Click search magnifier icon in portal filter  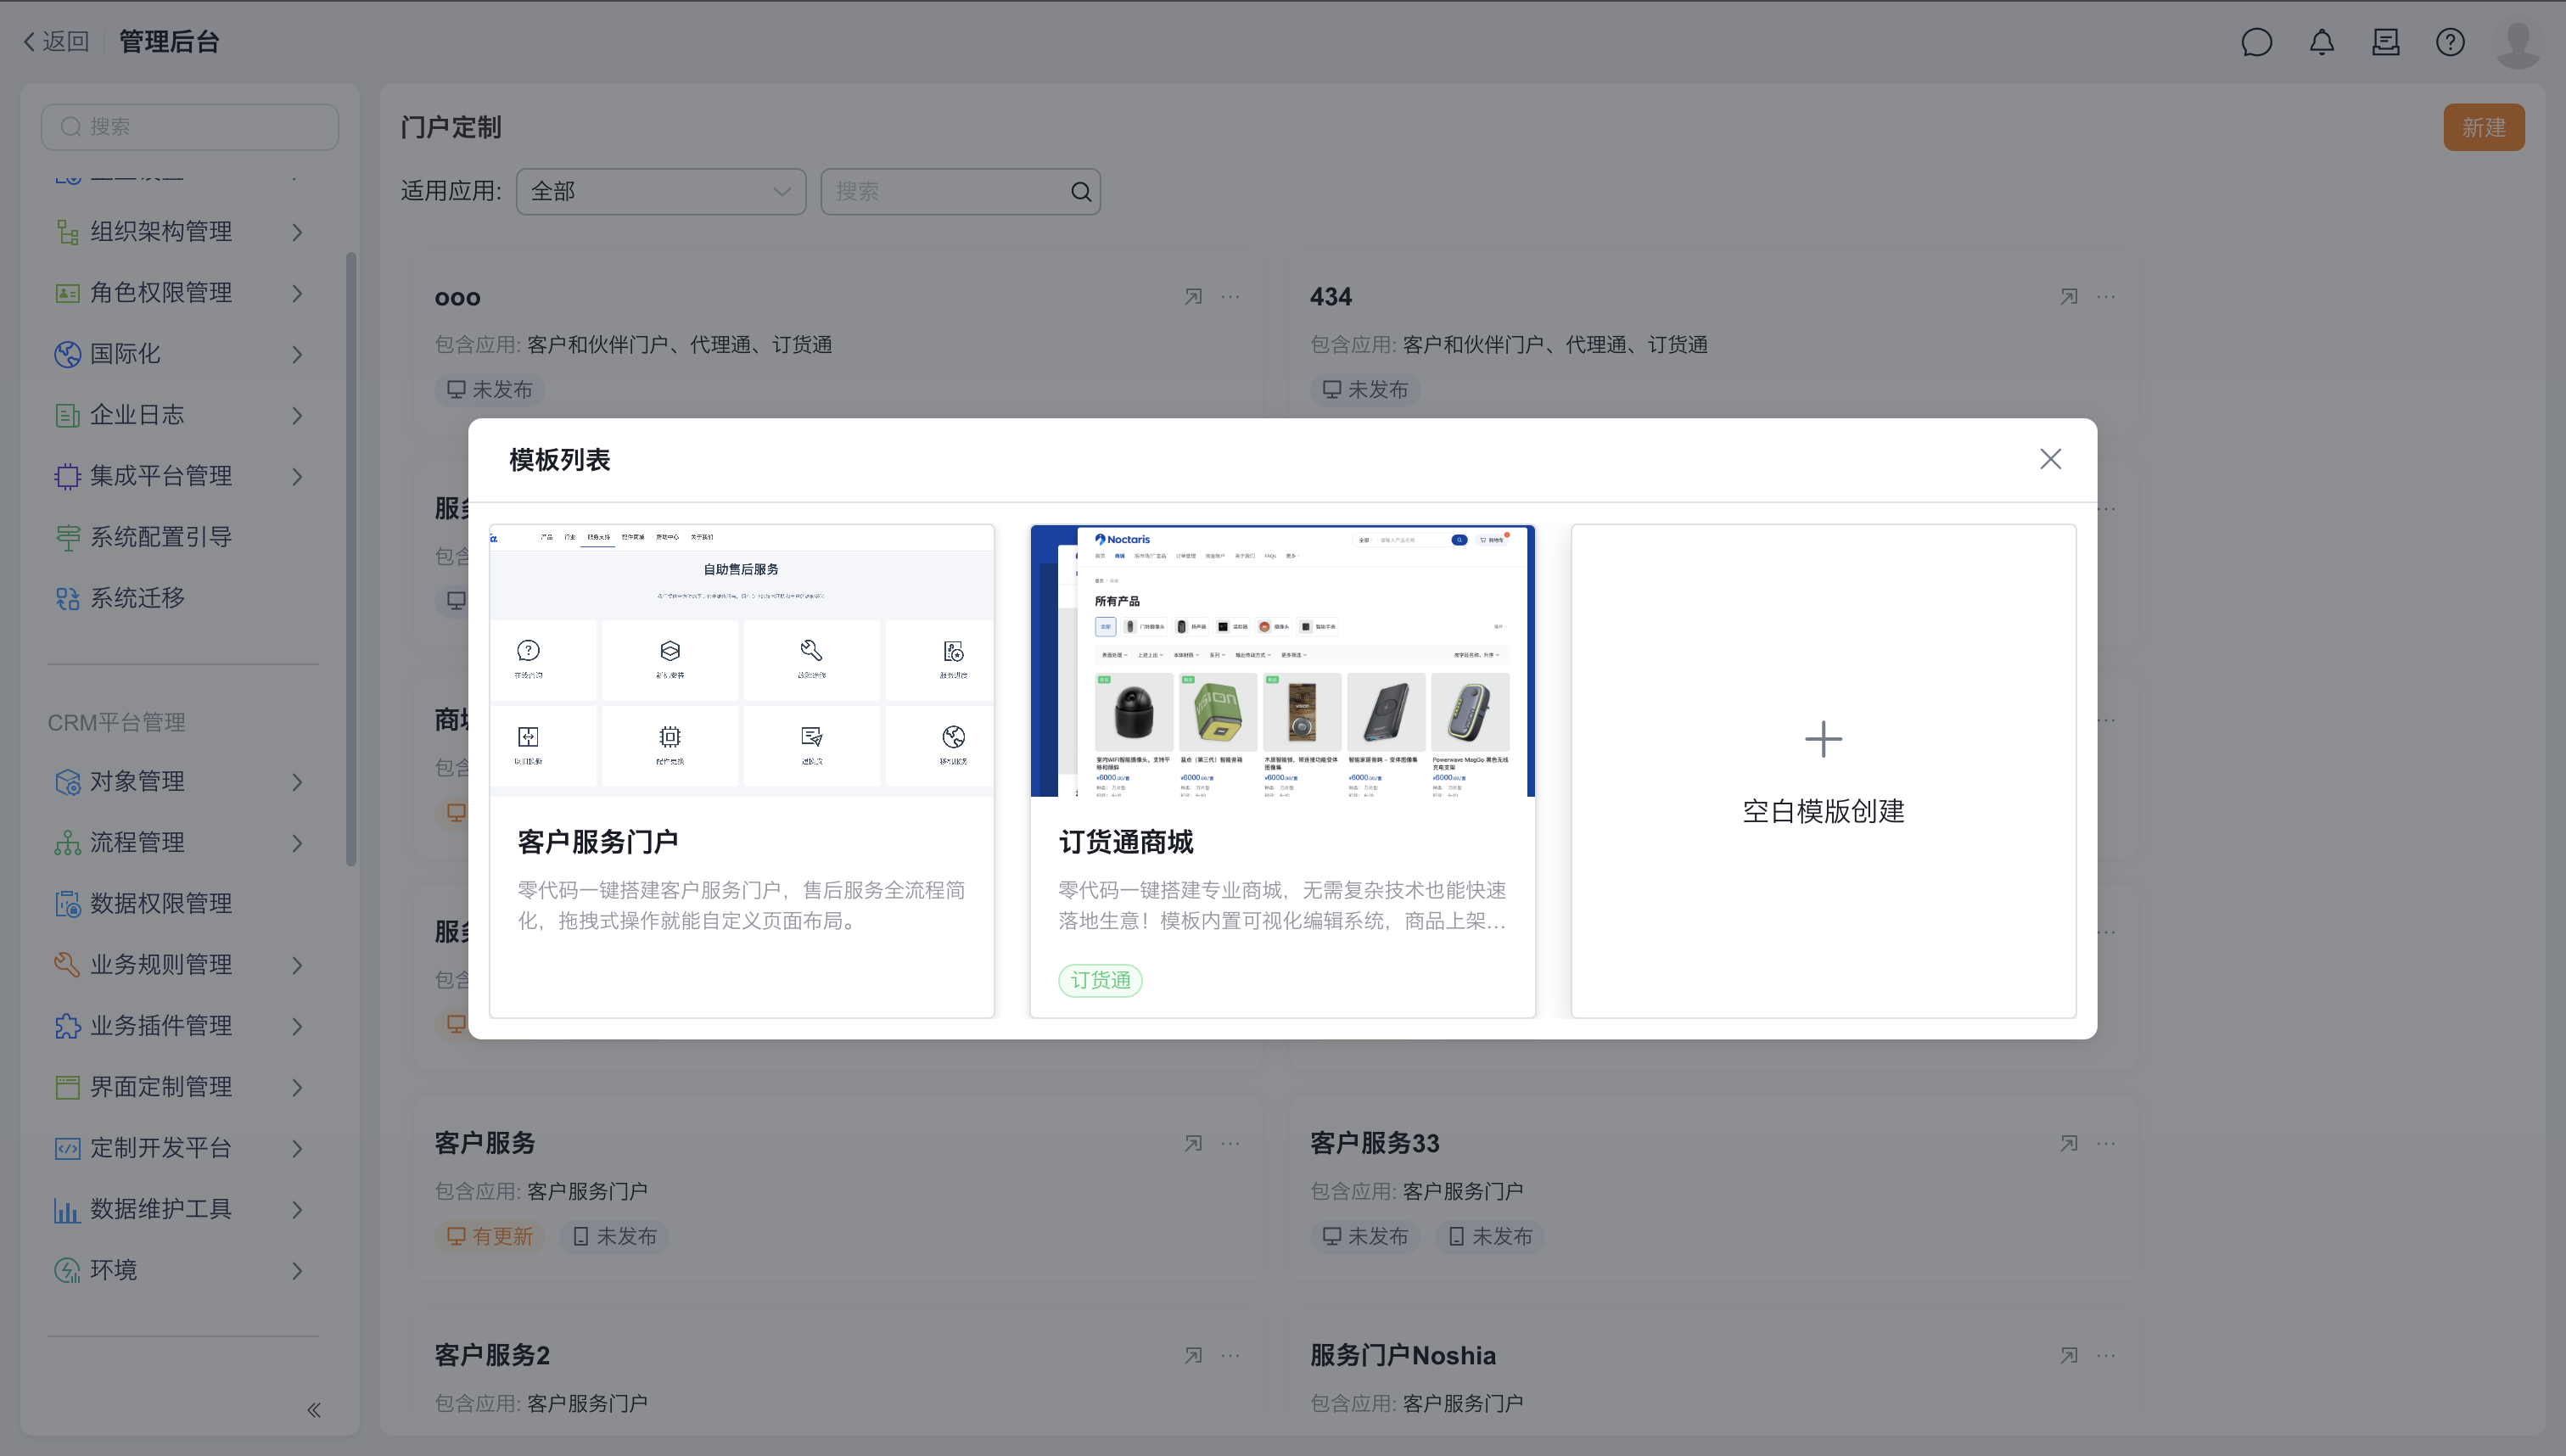[1080, 192]
